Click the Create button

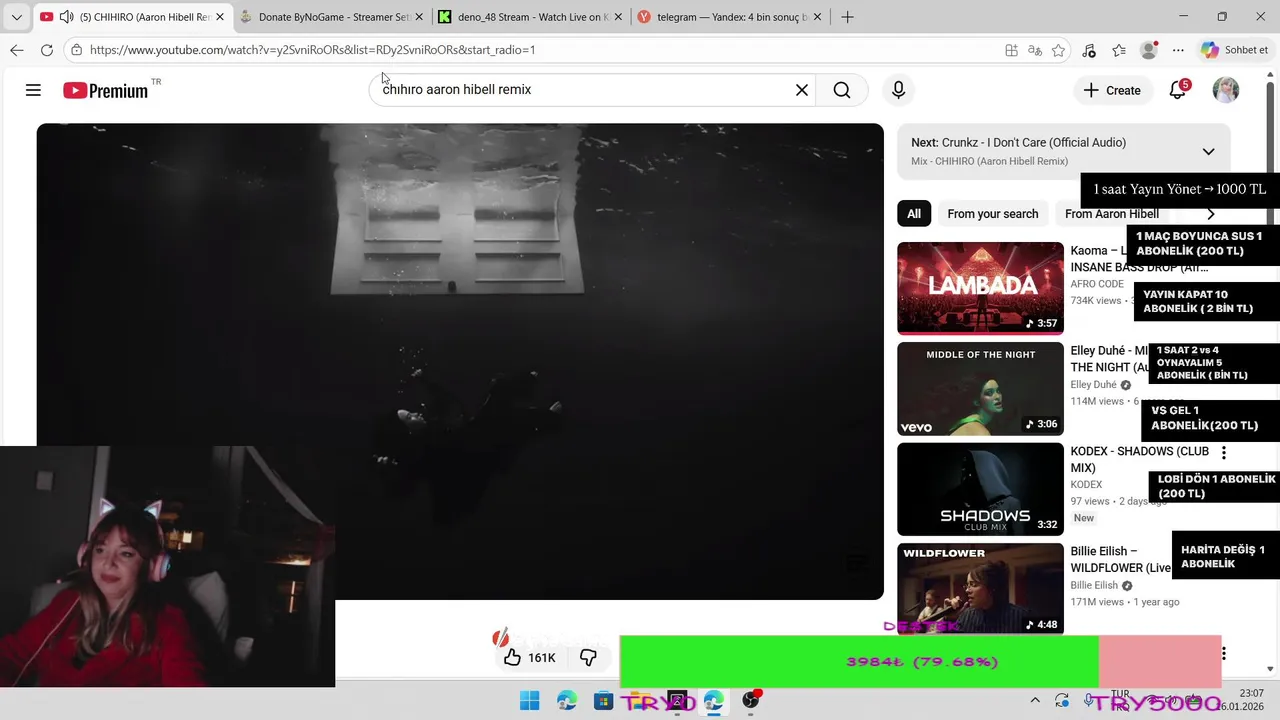click(x=1112, y=90)
